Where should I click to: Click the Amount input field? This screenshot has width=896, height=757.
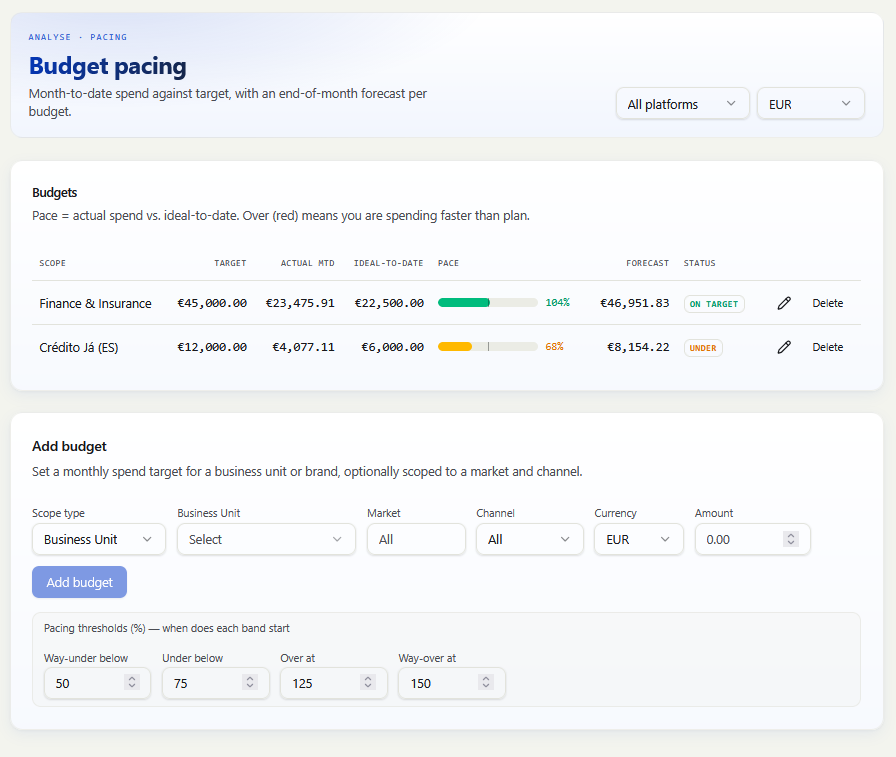pos(753,539)
